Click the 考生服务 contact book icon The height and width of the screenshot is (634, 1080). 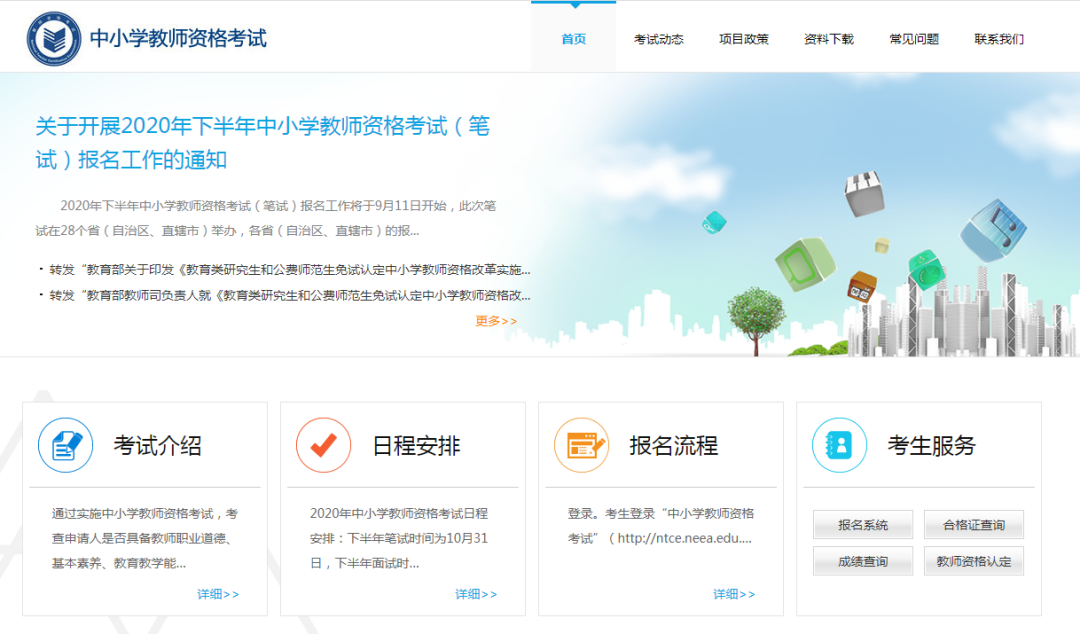[x=840, y=445]
